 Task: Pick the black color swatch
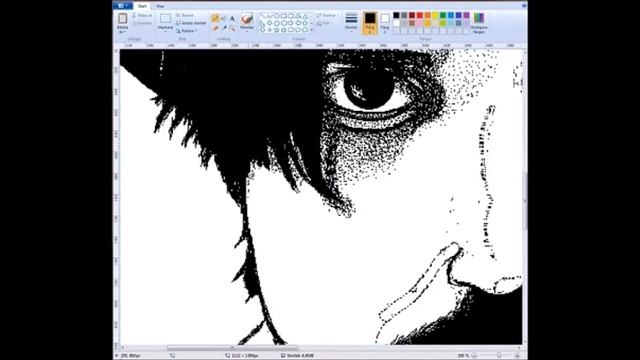pyautogui.click(x=396, y=16)
